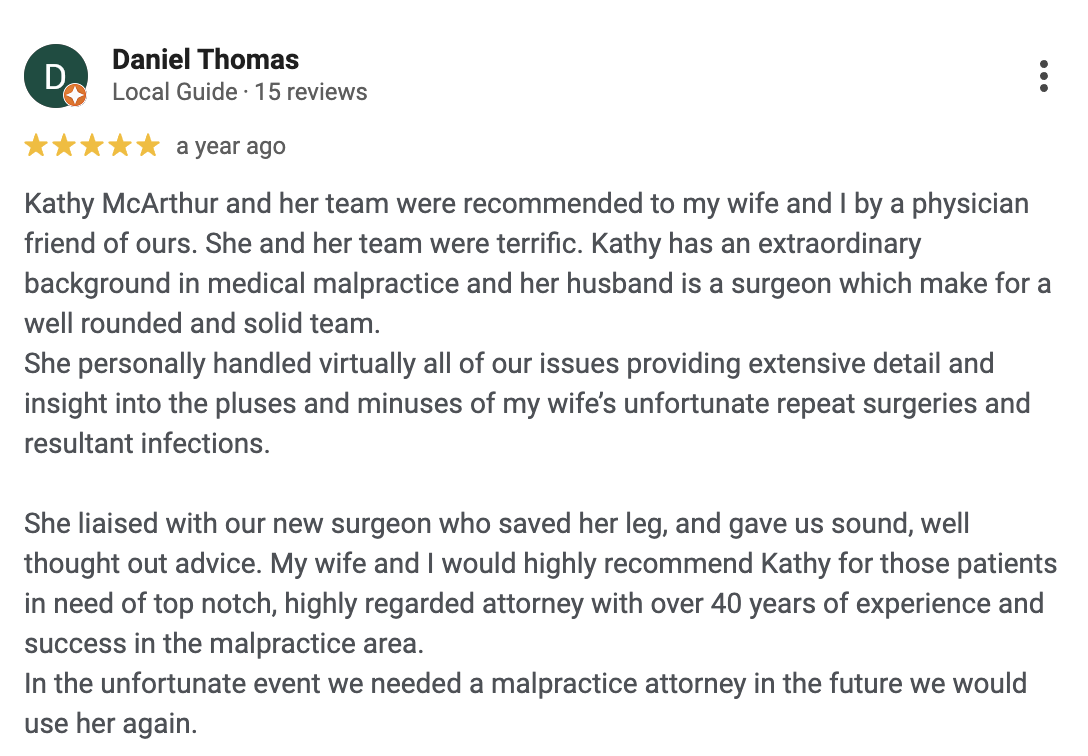Click the Local Guide label
The image size is (1088, 756).
(174, 92)
